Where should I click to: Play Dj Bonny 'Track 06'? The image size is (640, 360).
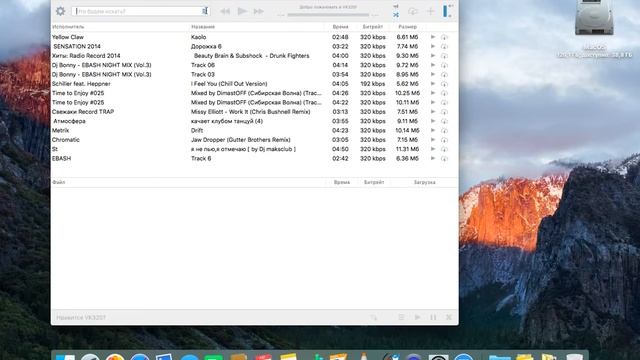point(433,65)
